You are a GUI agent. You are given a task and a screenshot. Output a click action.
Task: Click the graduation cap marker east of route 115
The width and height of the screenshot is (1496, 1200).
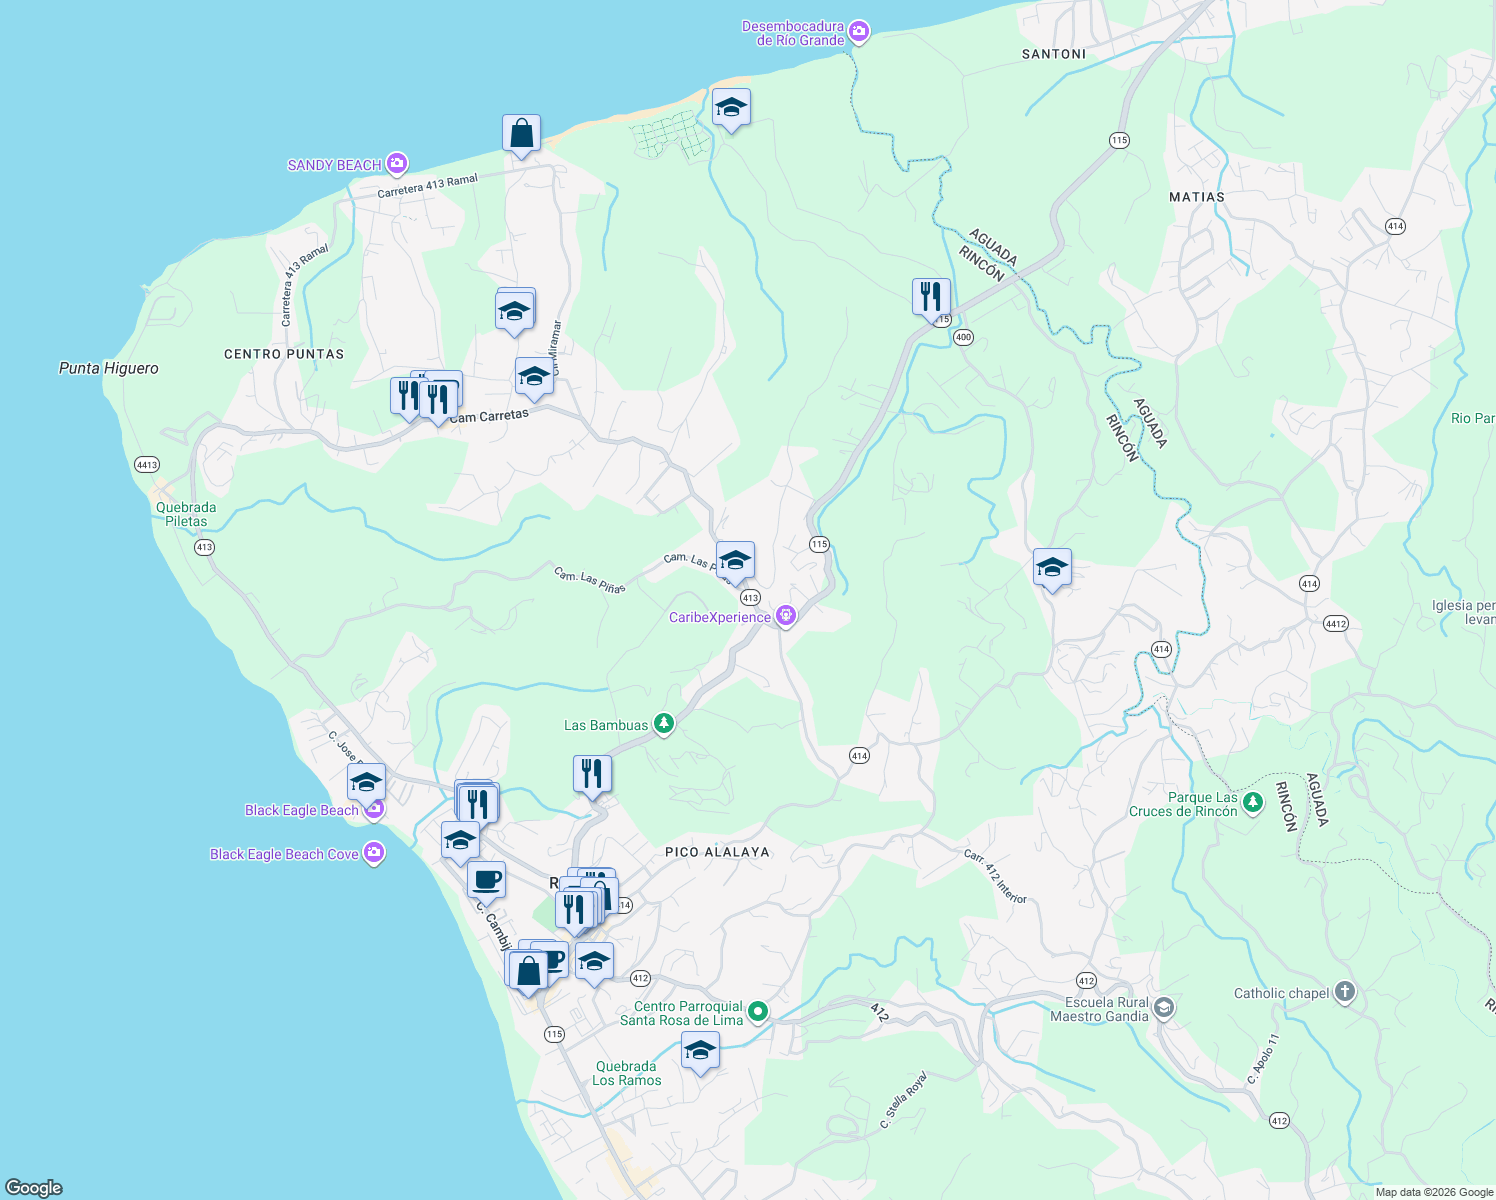point(1052,567)
